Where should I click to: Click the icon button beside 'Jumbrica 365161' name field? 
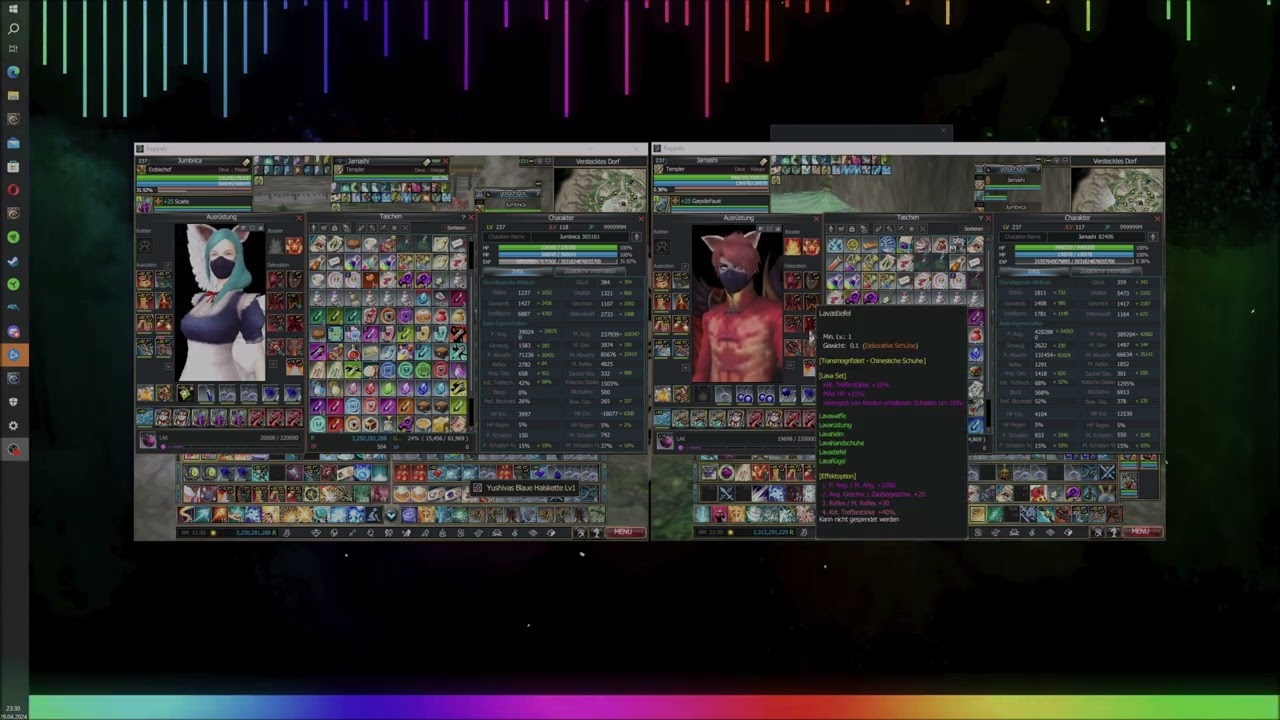(x=636, y=237)
